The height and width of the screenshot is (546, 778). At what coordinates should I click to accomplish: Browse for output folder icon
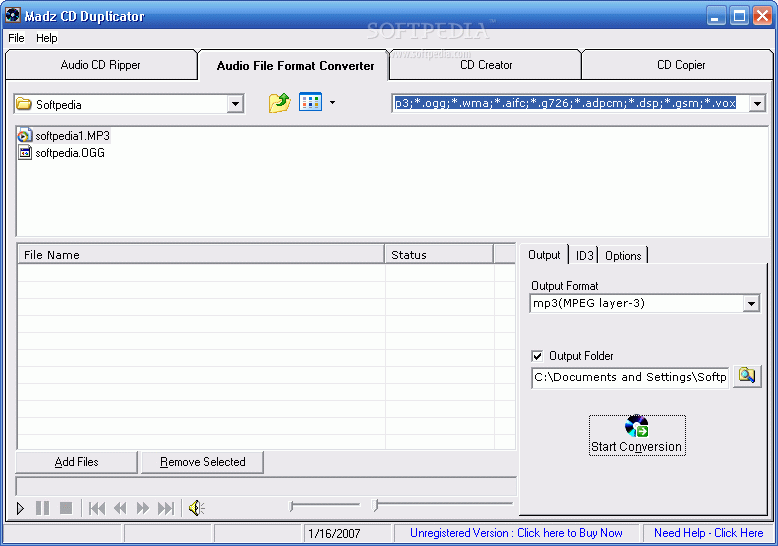pos(747,376)
